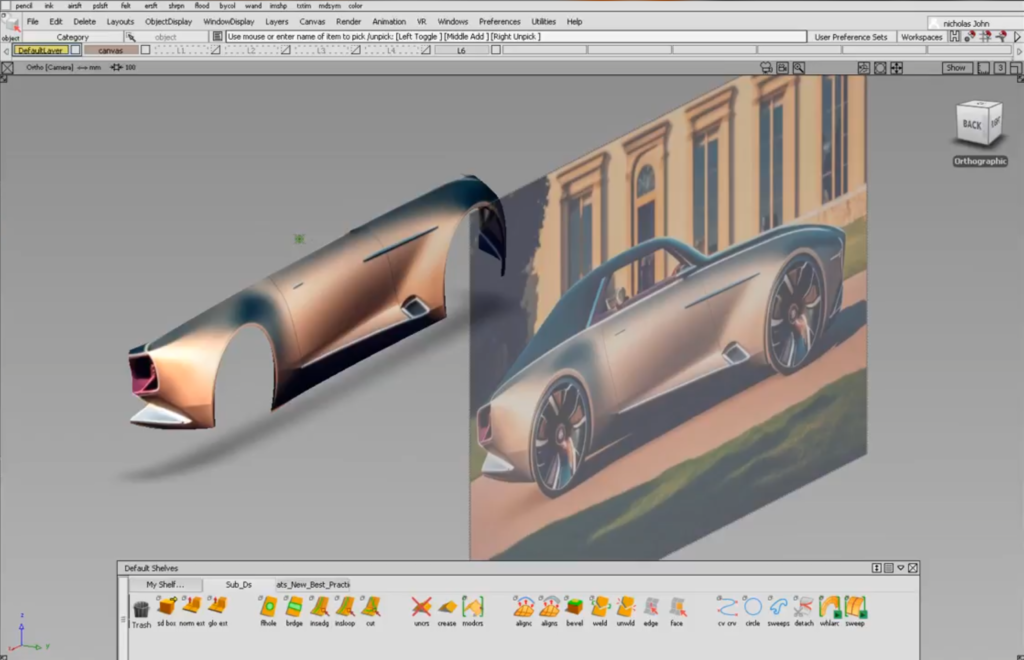
Task: Click the cut tool on the shelf
Action: point(370,607)
